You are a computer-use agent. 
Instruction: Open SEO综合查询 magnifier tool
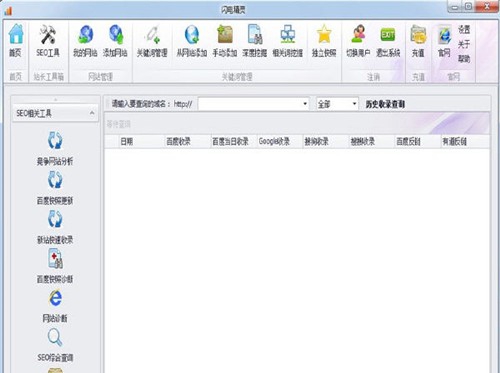click(x=55, y=345)
